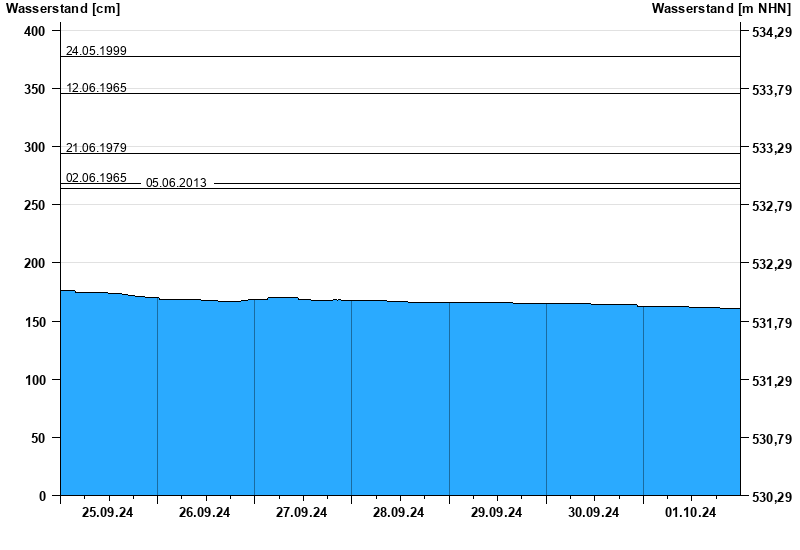
Task: Click the 28.09.24 date label
Action: 398,513
